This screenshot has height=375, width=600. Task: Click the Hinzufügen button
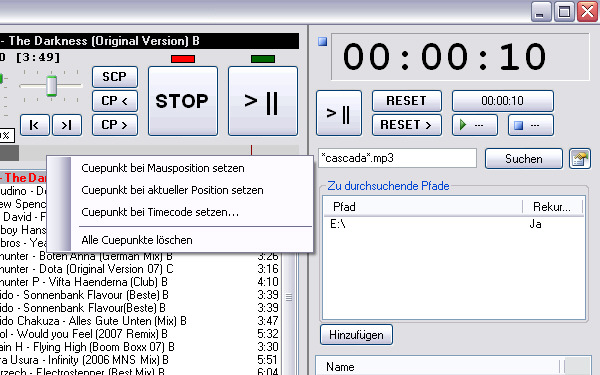[x=356, y=335]
